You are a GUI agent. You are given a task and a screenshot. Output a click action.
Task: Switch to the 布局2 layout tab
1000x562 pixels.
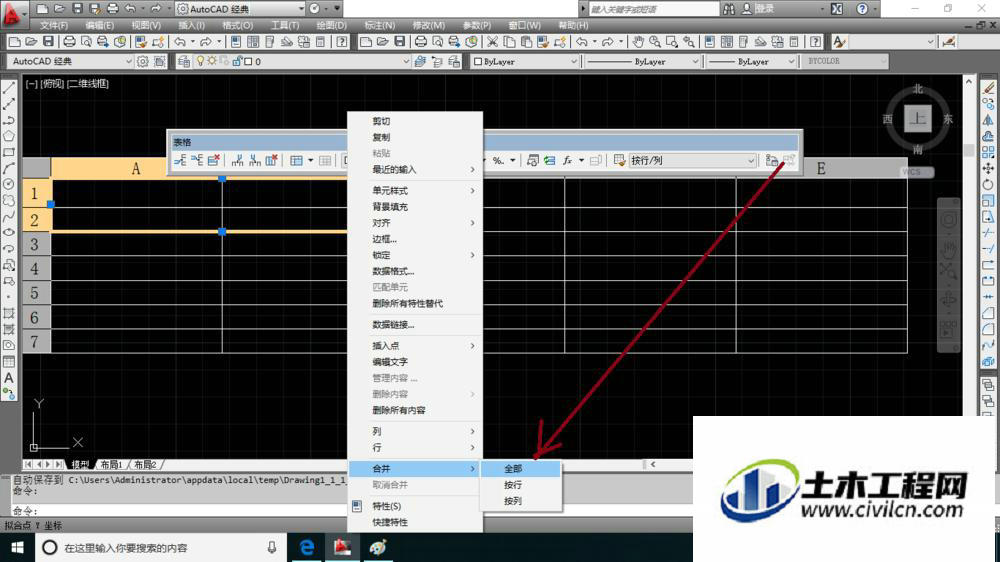pos(145,464)
